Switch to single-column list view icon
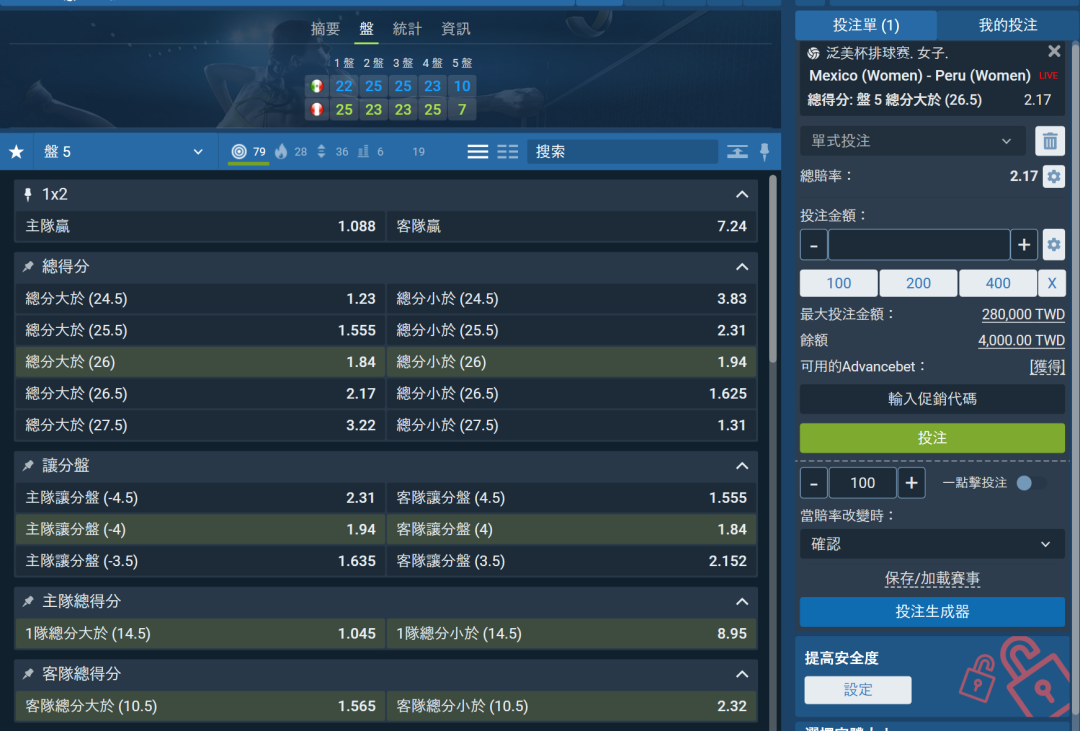The width and height of the screenshot is (1080, 731). (478, 152)
